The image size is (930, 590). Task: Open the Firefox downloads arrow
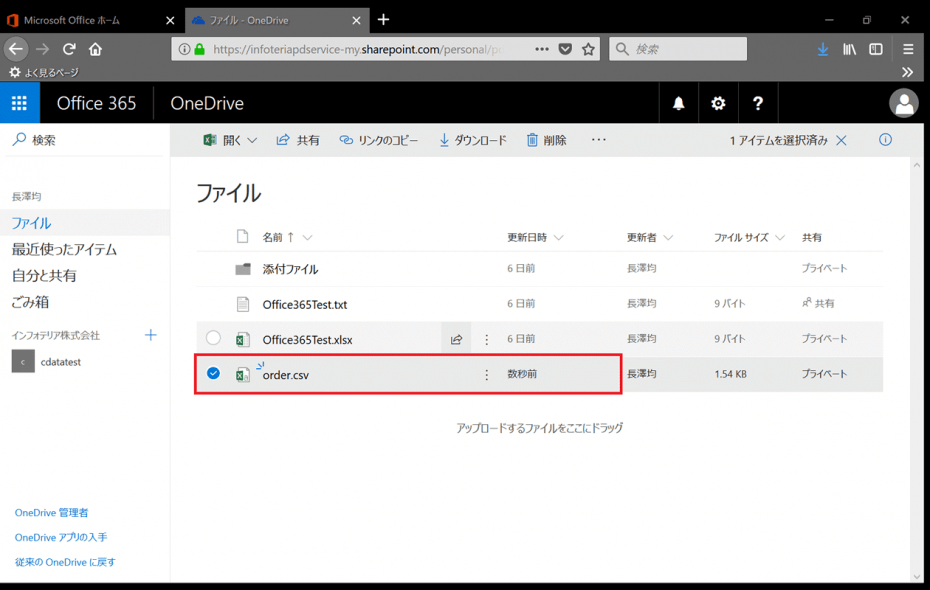tap(823, 49)
